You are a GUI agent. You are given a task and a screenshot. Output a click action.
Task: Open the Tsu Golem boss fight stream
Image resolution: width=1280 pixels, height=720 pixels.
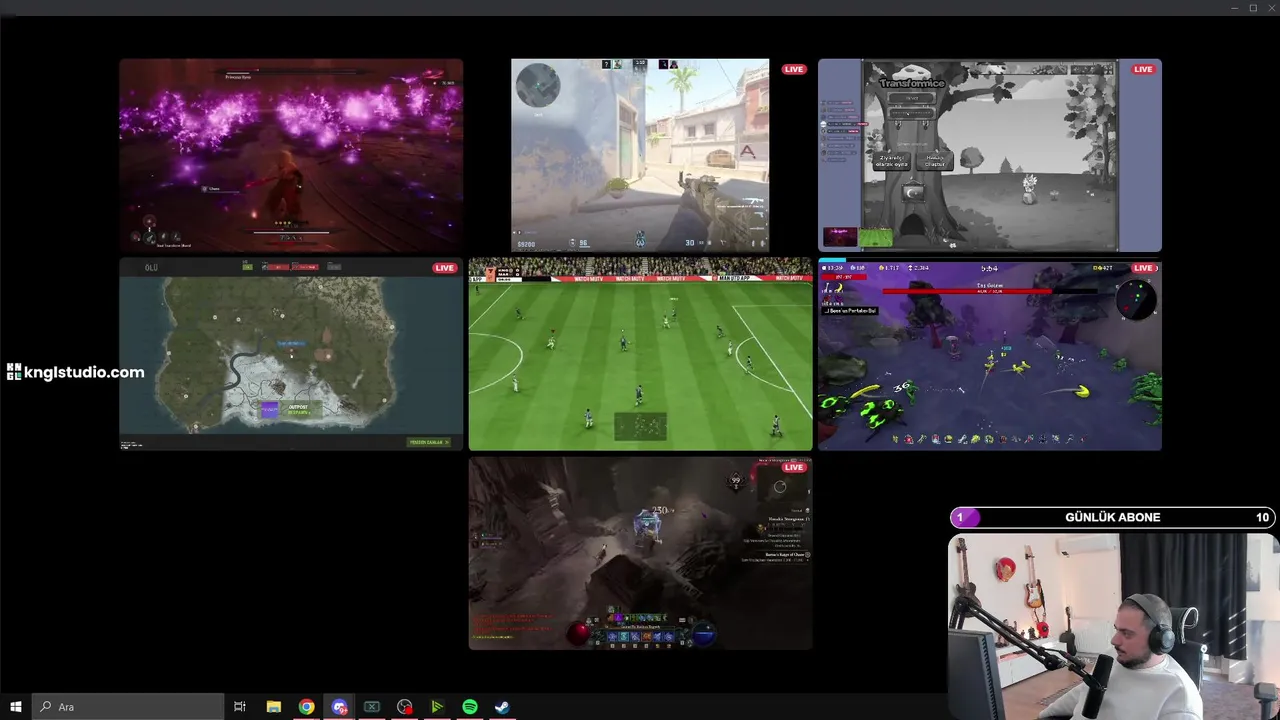(x=990, y=354)
